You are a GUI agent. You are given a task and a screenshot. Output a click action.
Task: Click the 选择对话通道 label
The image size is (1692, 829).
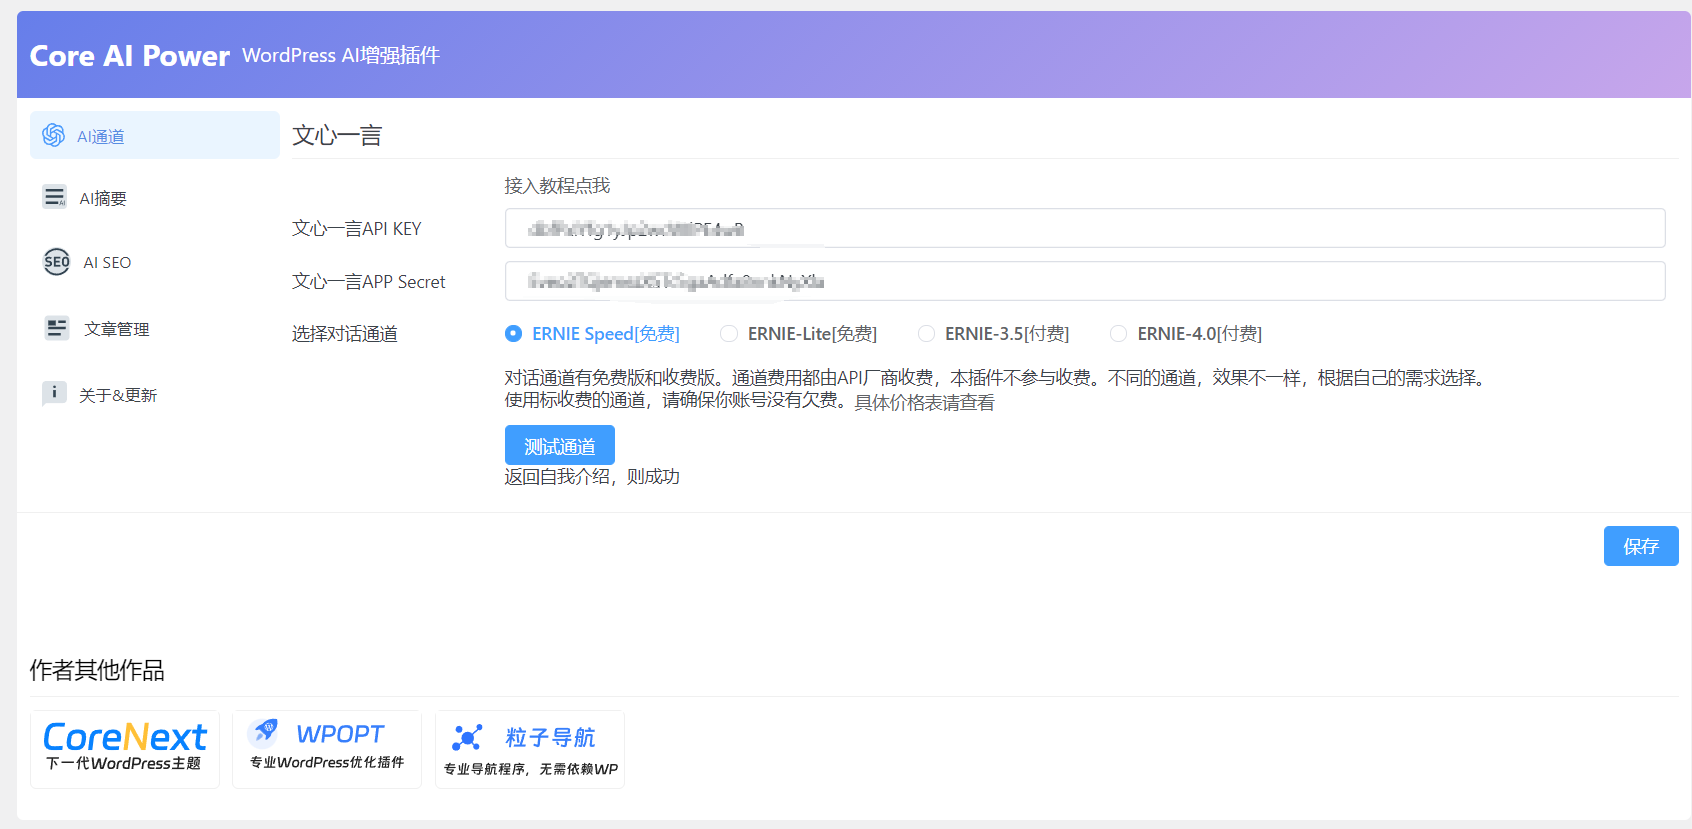tap(345, 334)
